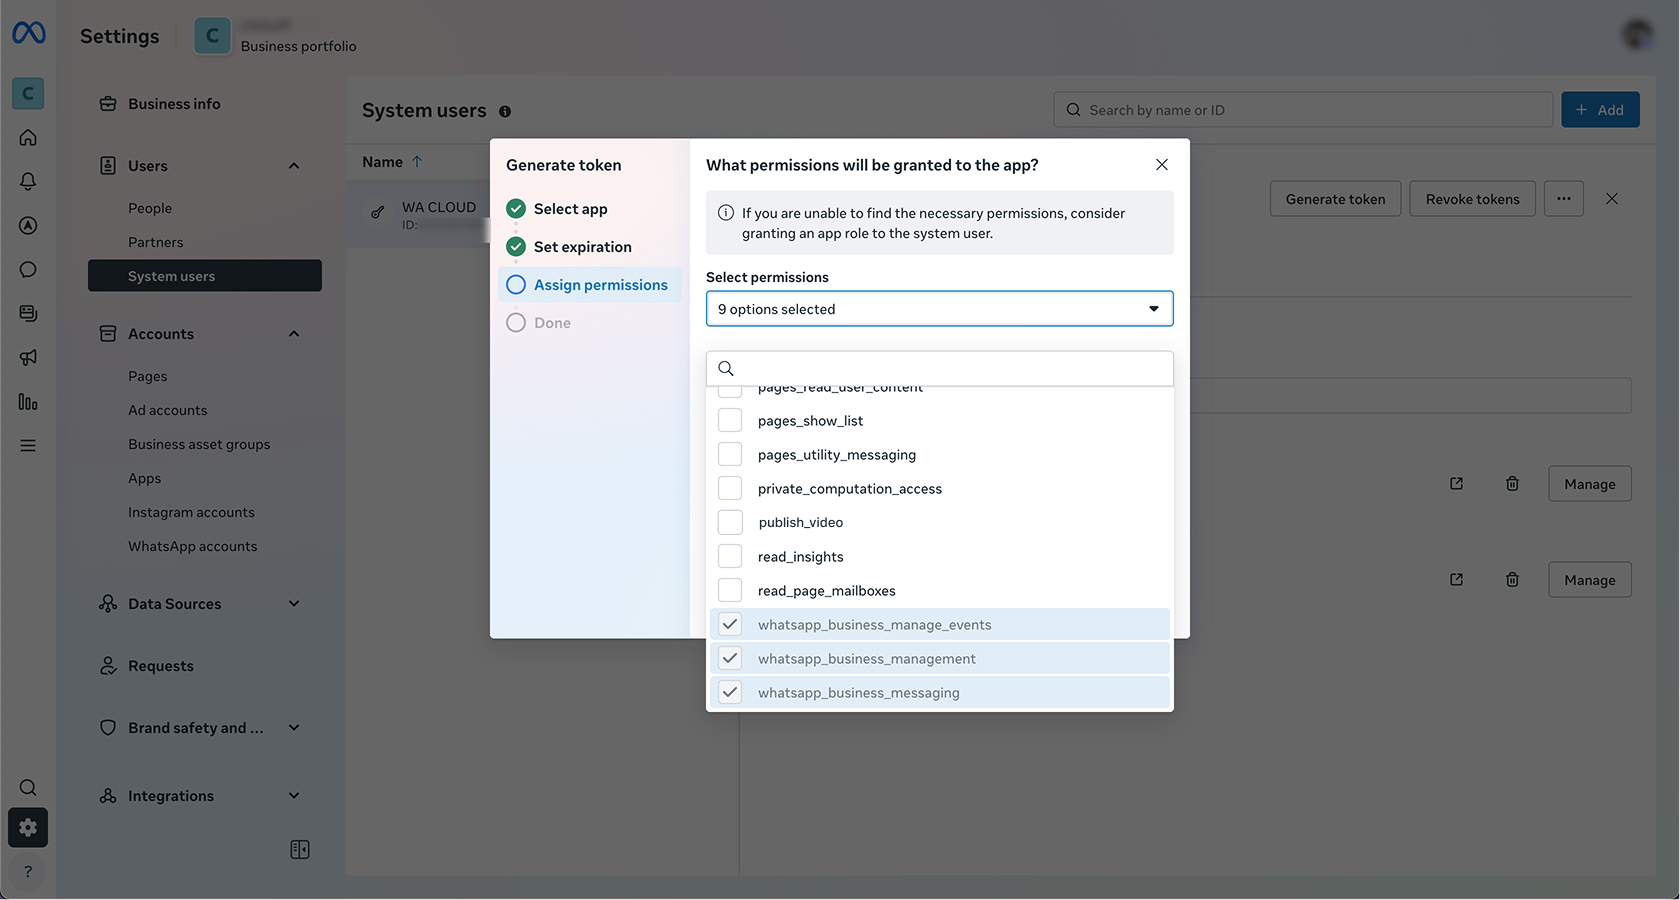The height and width of the screenshot is (900, 1680).
Task: Expand the Data Sources section
Action: click(294, 604)
